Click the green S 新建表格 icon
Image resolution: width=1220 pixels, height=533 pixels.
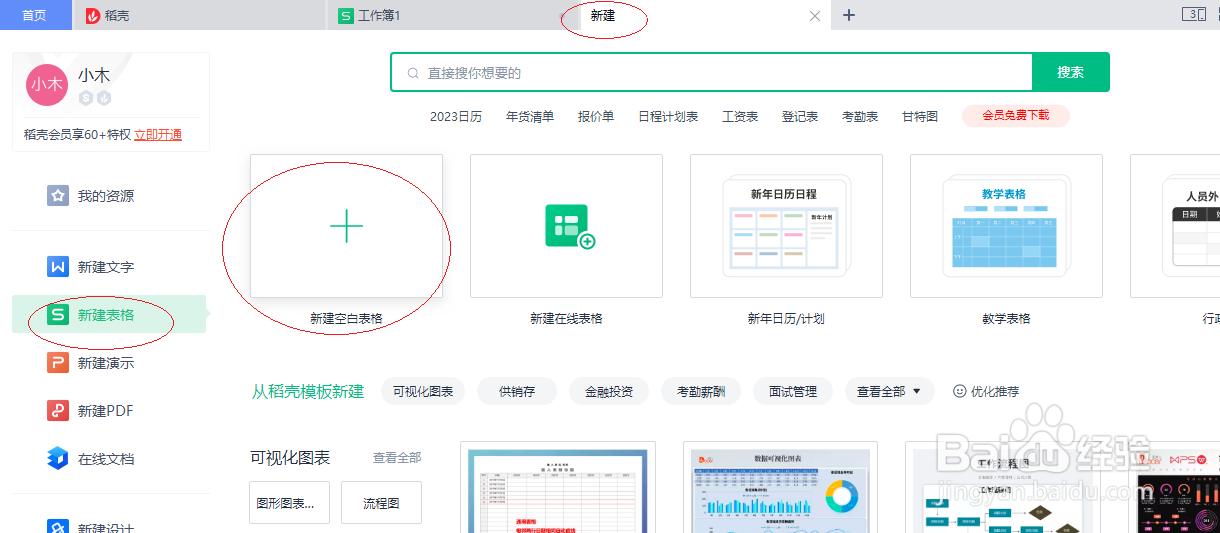click(58, 315)
